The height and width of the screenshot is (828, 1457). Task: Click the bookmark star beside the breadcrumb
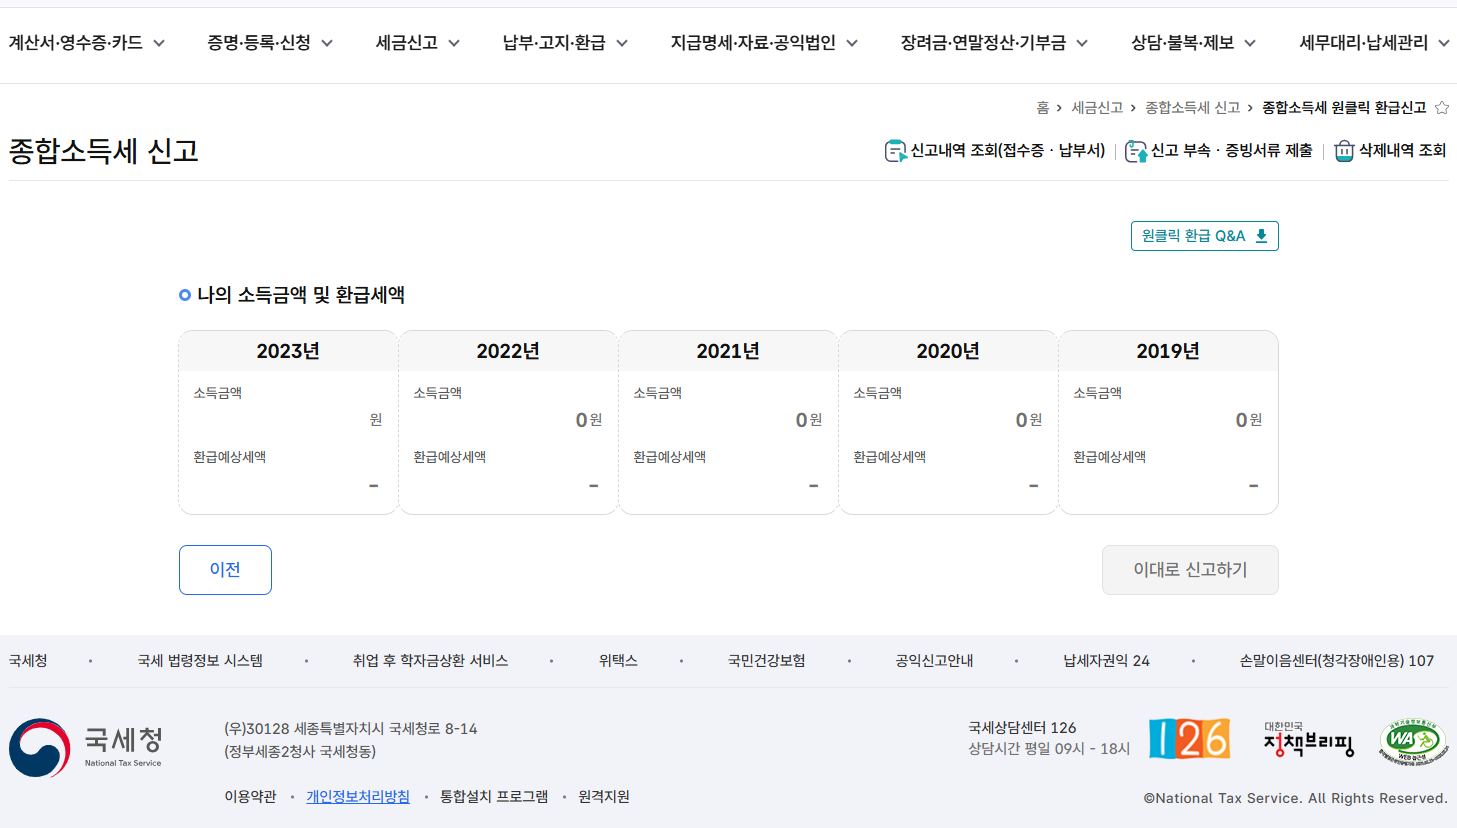coord(1442,108)
